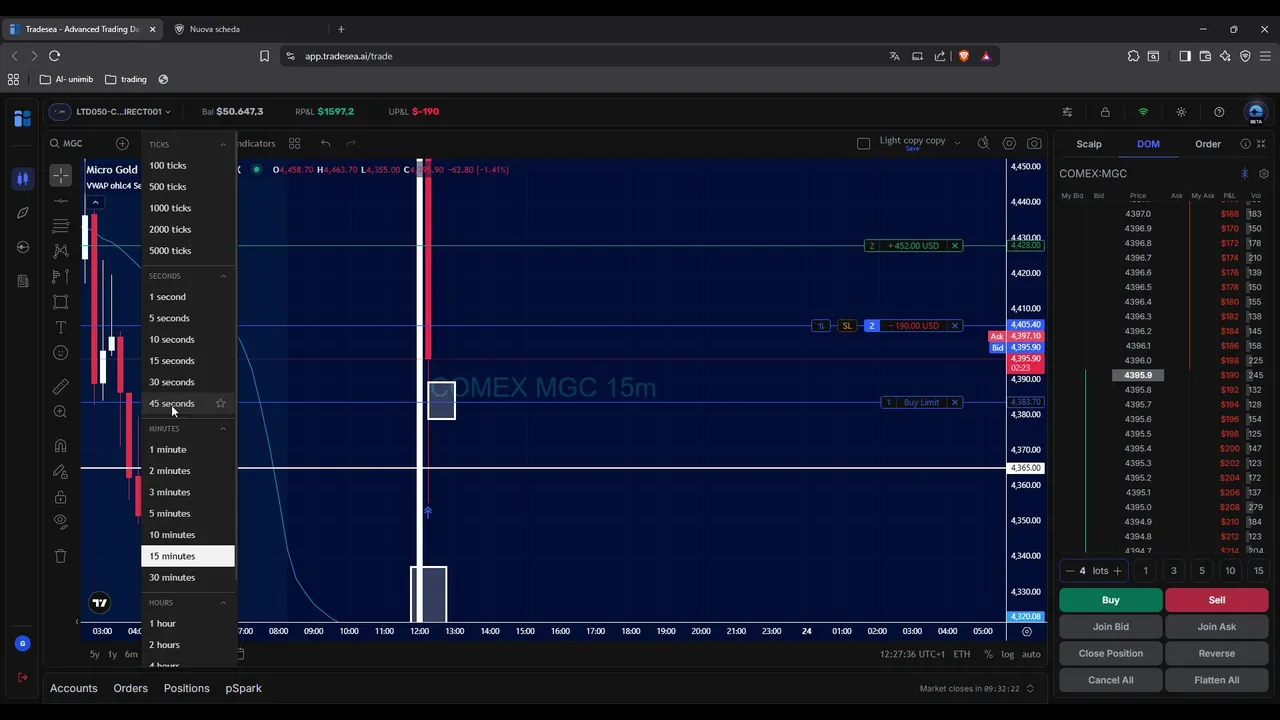Image resolution: width=1280 pixels, height=720 pixels.
Task: Toggle fullscreen chart square checkbox
Action: click(864, 144)
